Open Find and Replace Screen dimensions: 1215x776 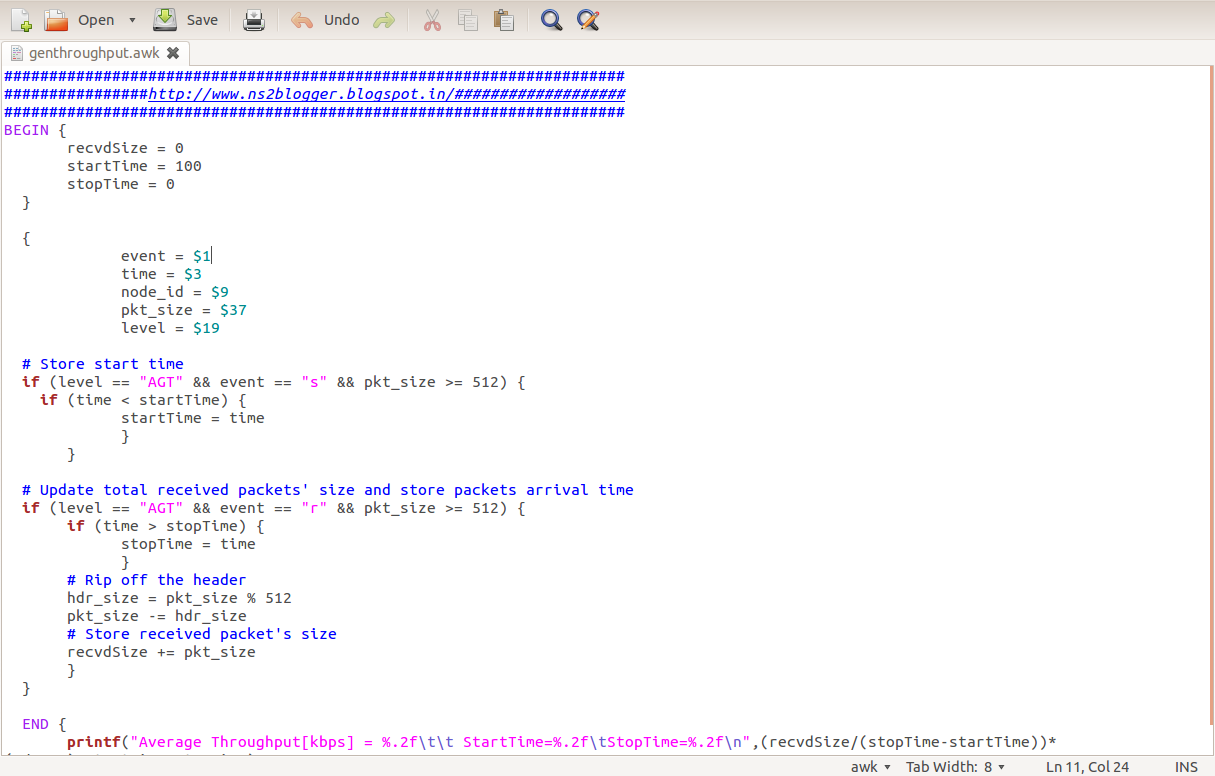[x=587, y=19]
